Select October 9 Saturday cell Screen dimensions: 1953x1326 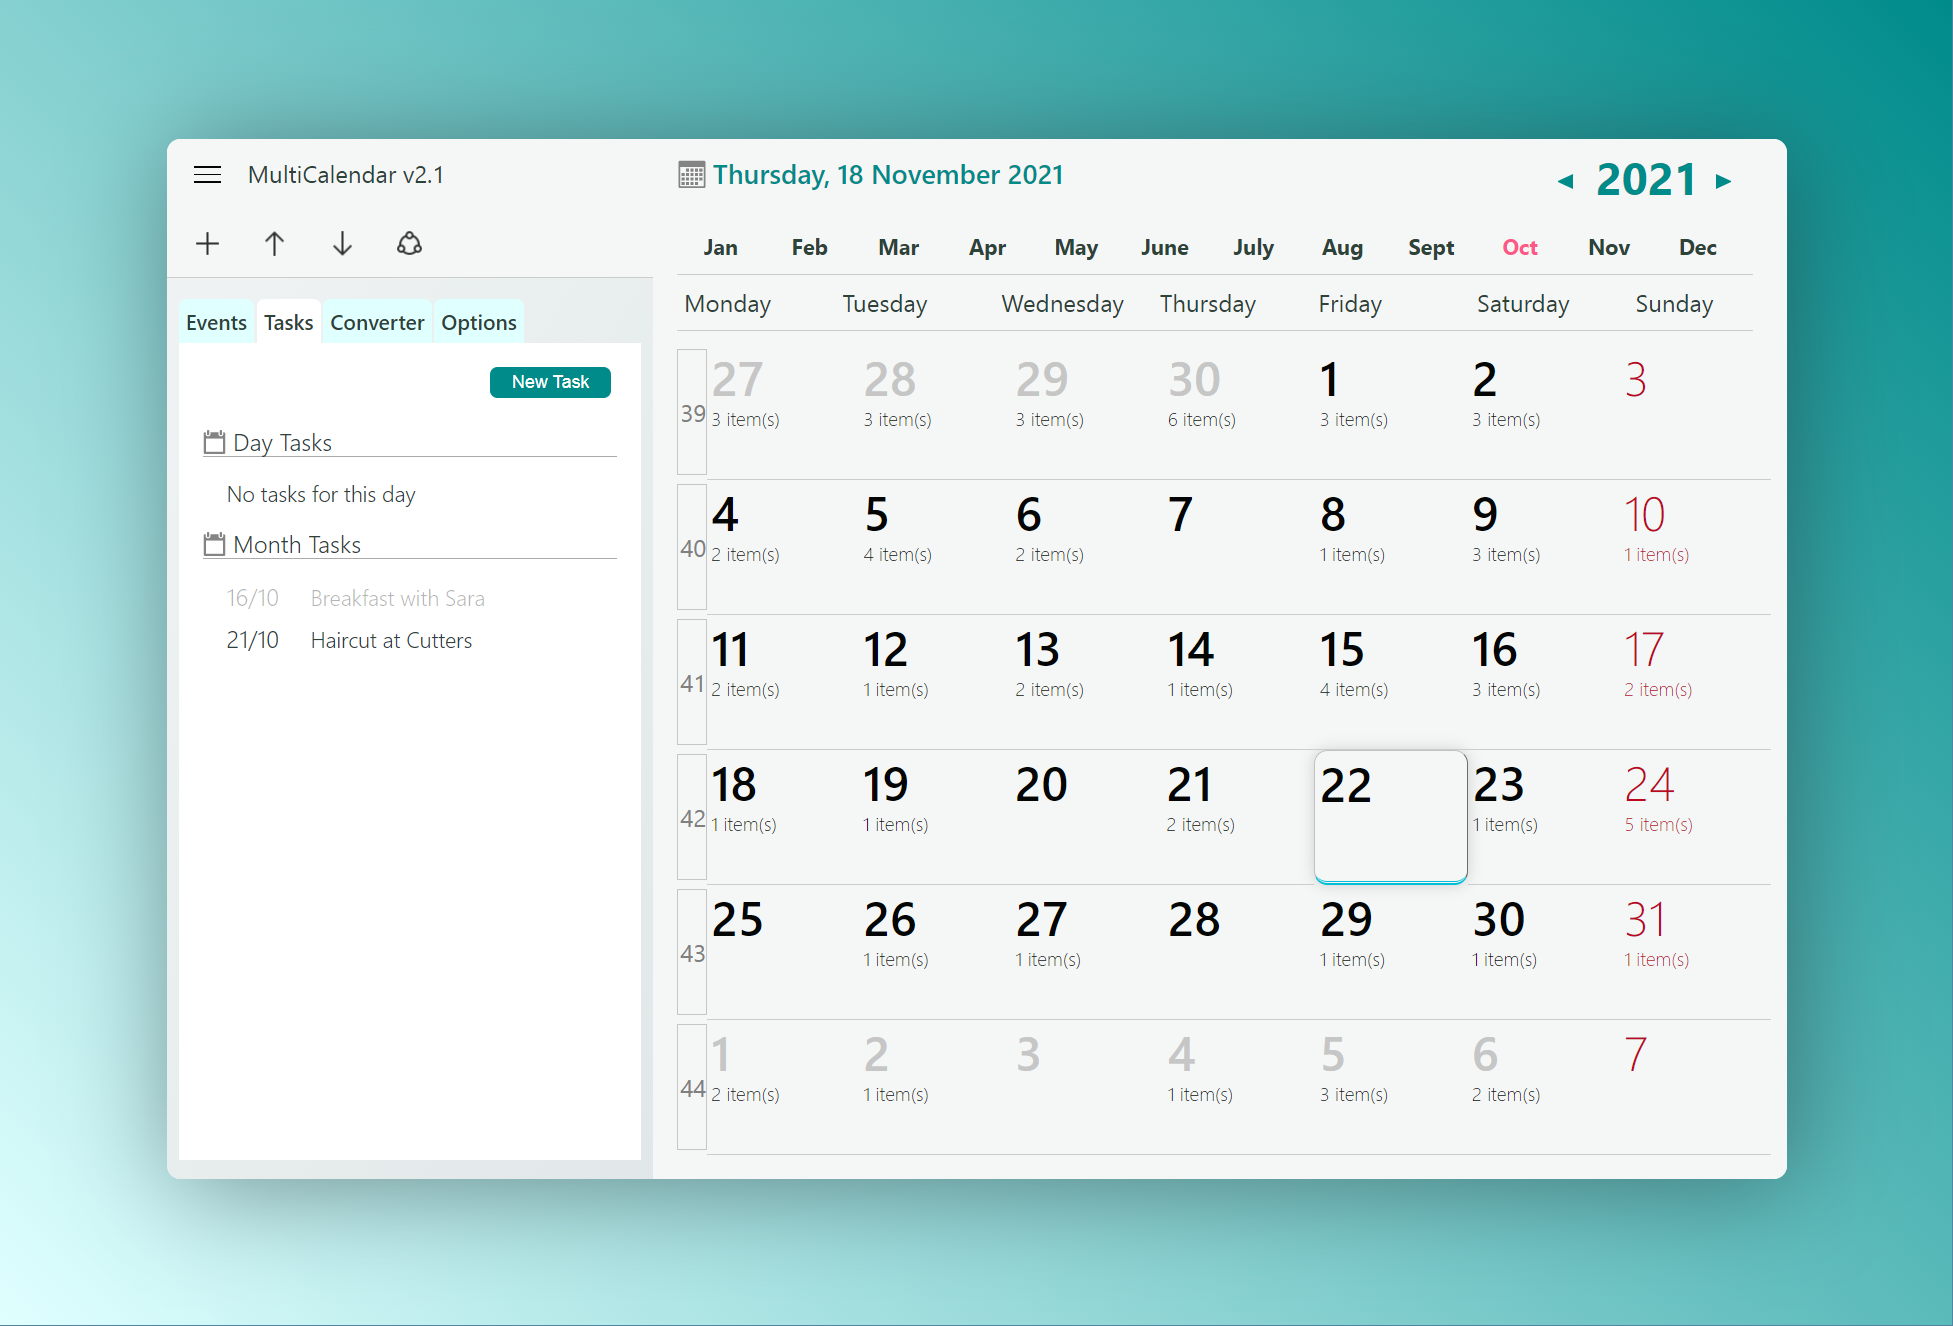(1543, 547)
